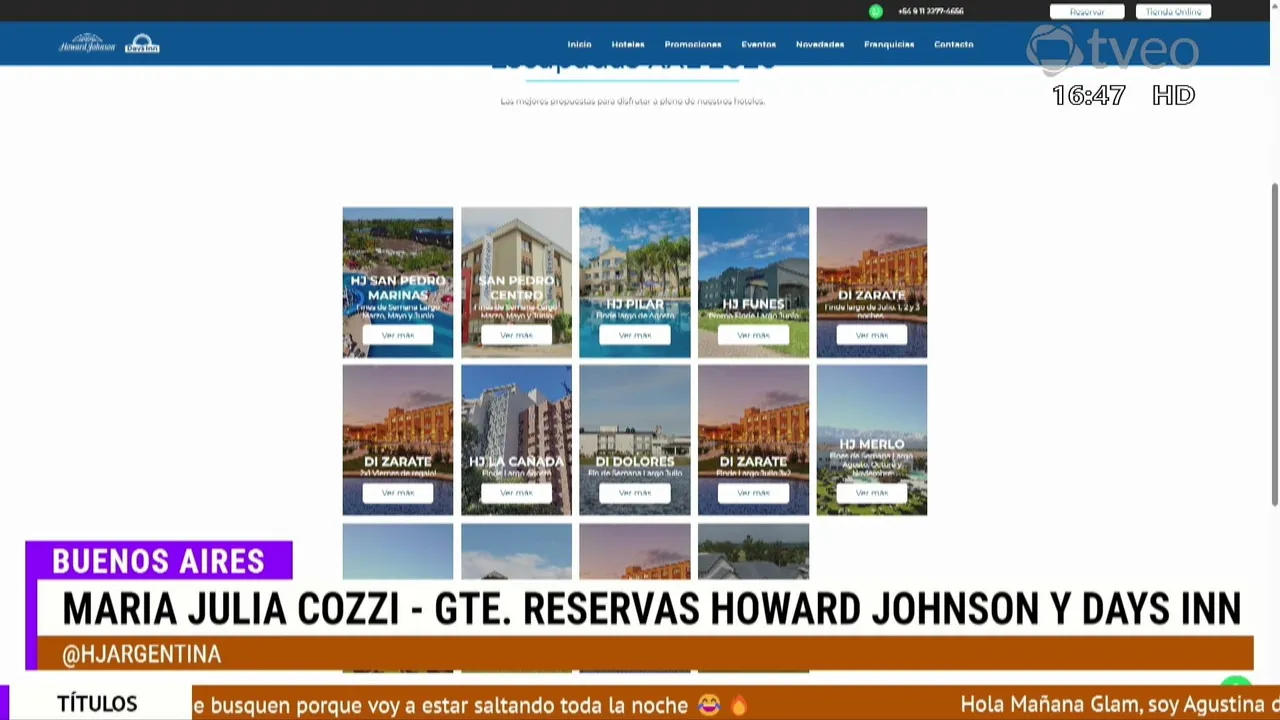The width and height of the screenshot is (1280, 720).
Task: Click Ver más on HJ San Pedro Marinas card
Action: click(398, 335)
